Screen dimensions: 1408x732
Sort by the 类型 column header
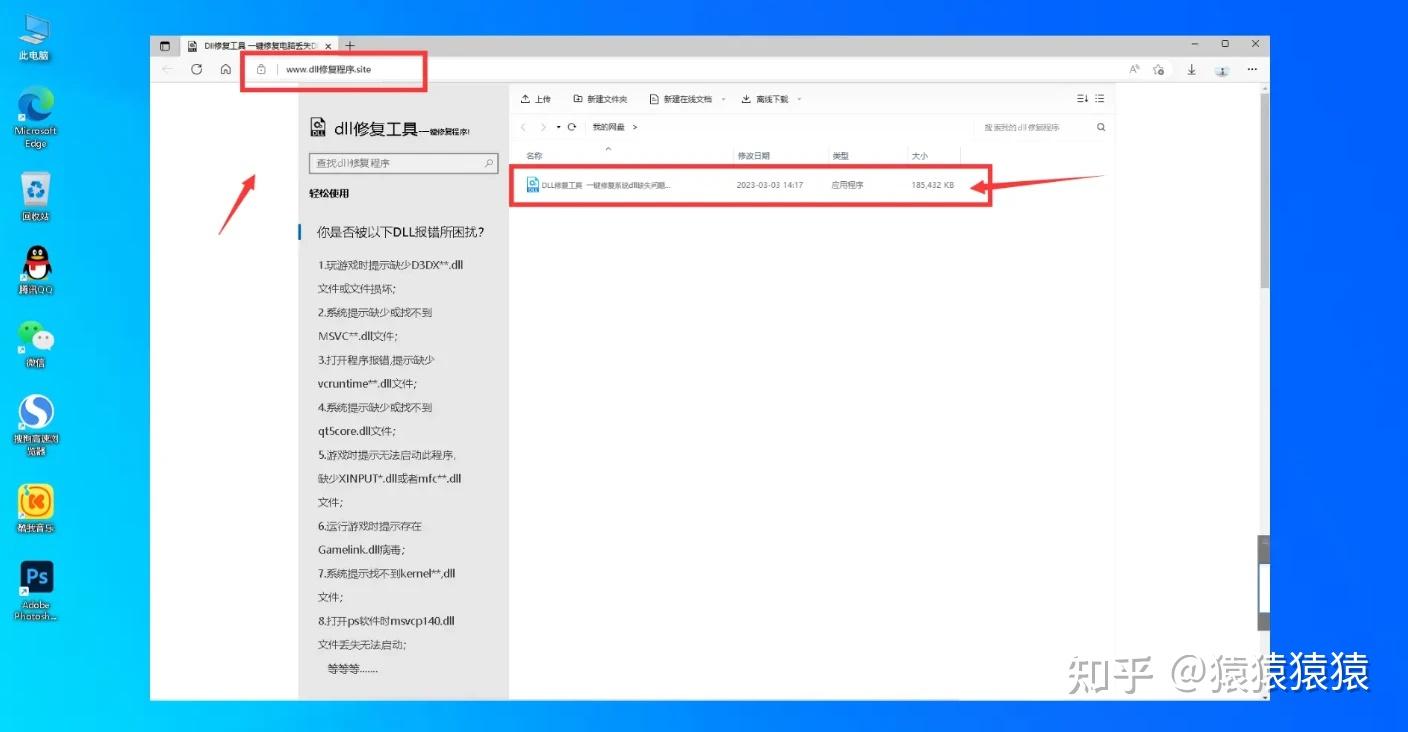click(x=840, y=156)
